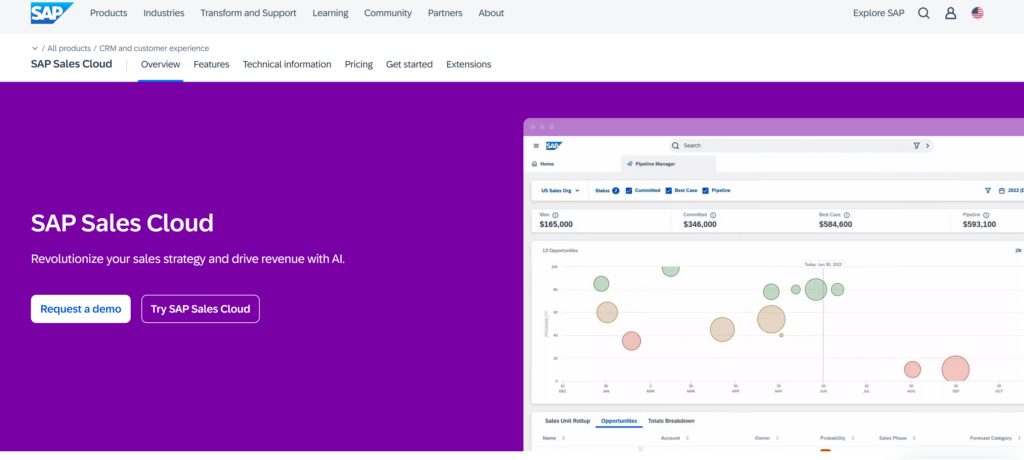Click the SAP logo in the header

(x=52, y=12)
